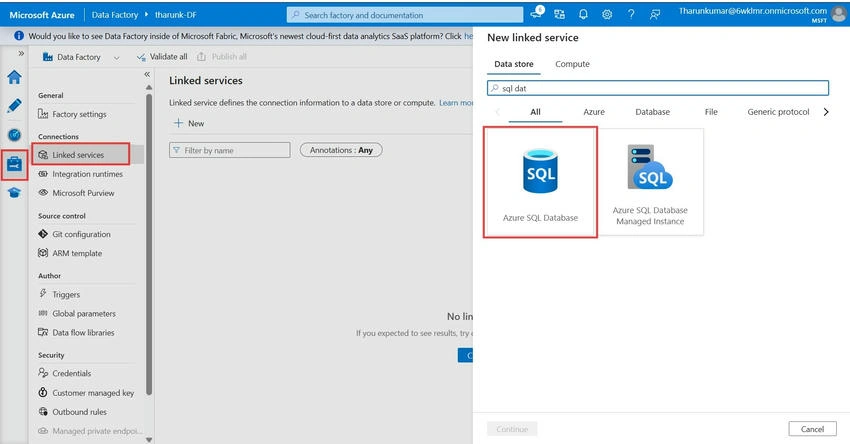The width and height of the screenshot is (850, 444).
Task: Click the Microsoft Azure logo text
Action: [x=42, y=15]
